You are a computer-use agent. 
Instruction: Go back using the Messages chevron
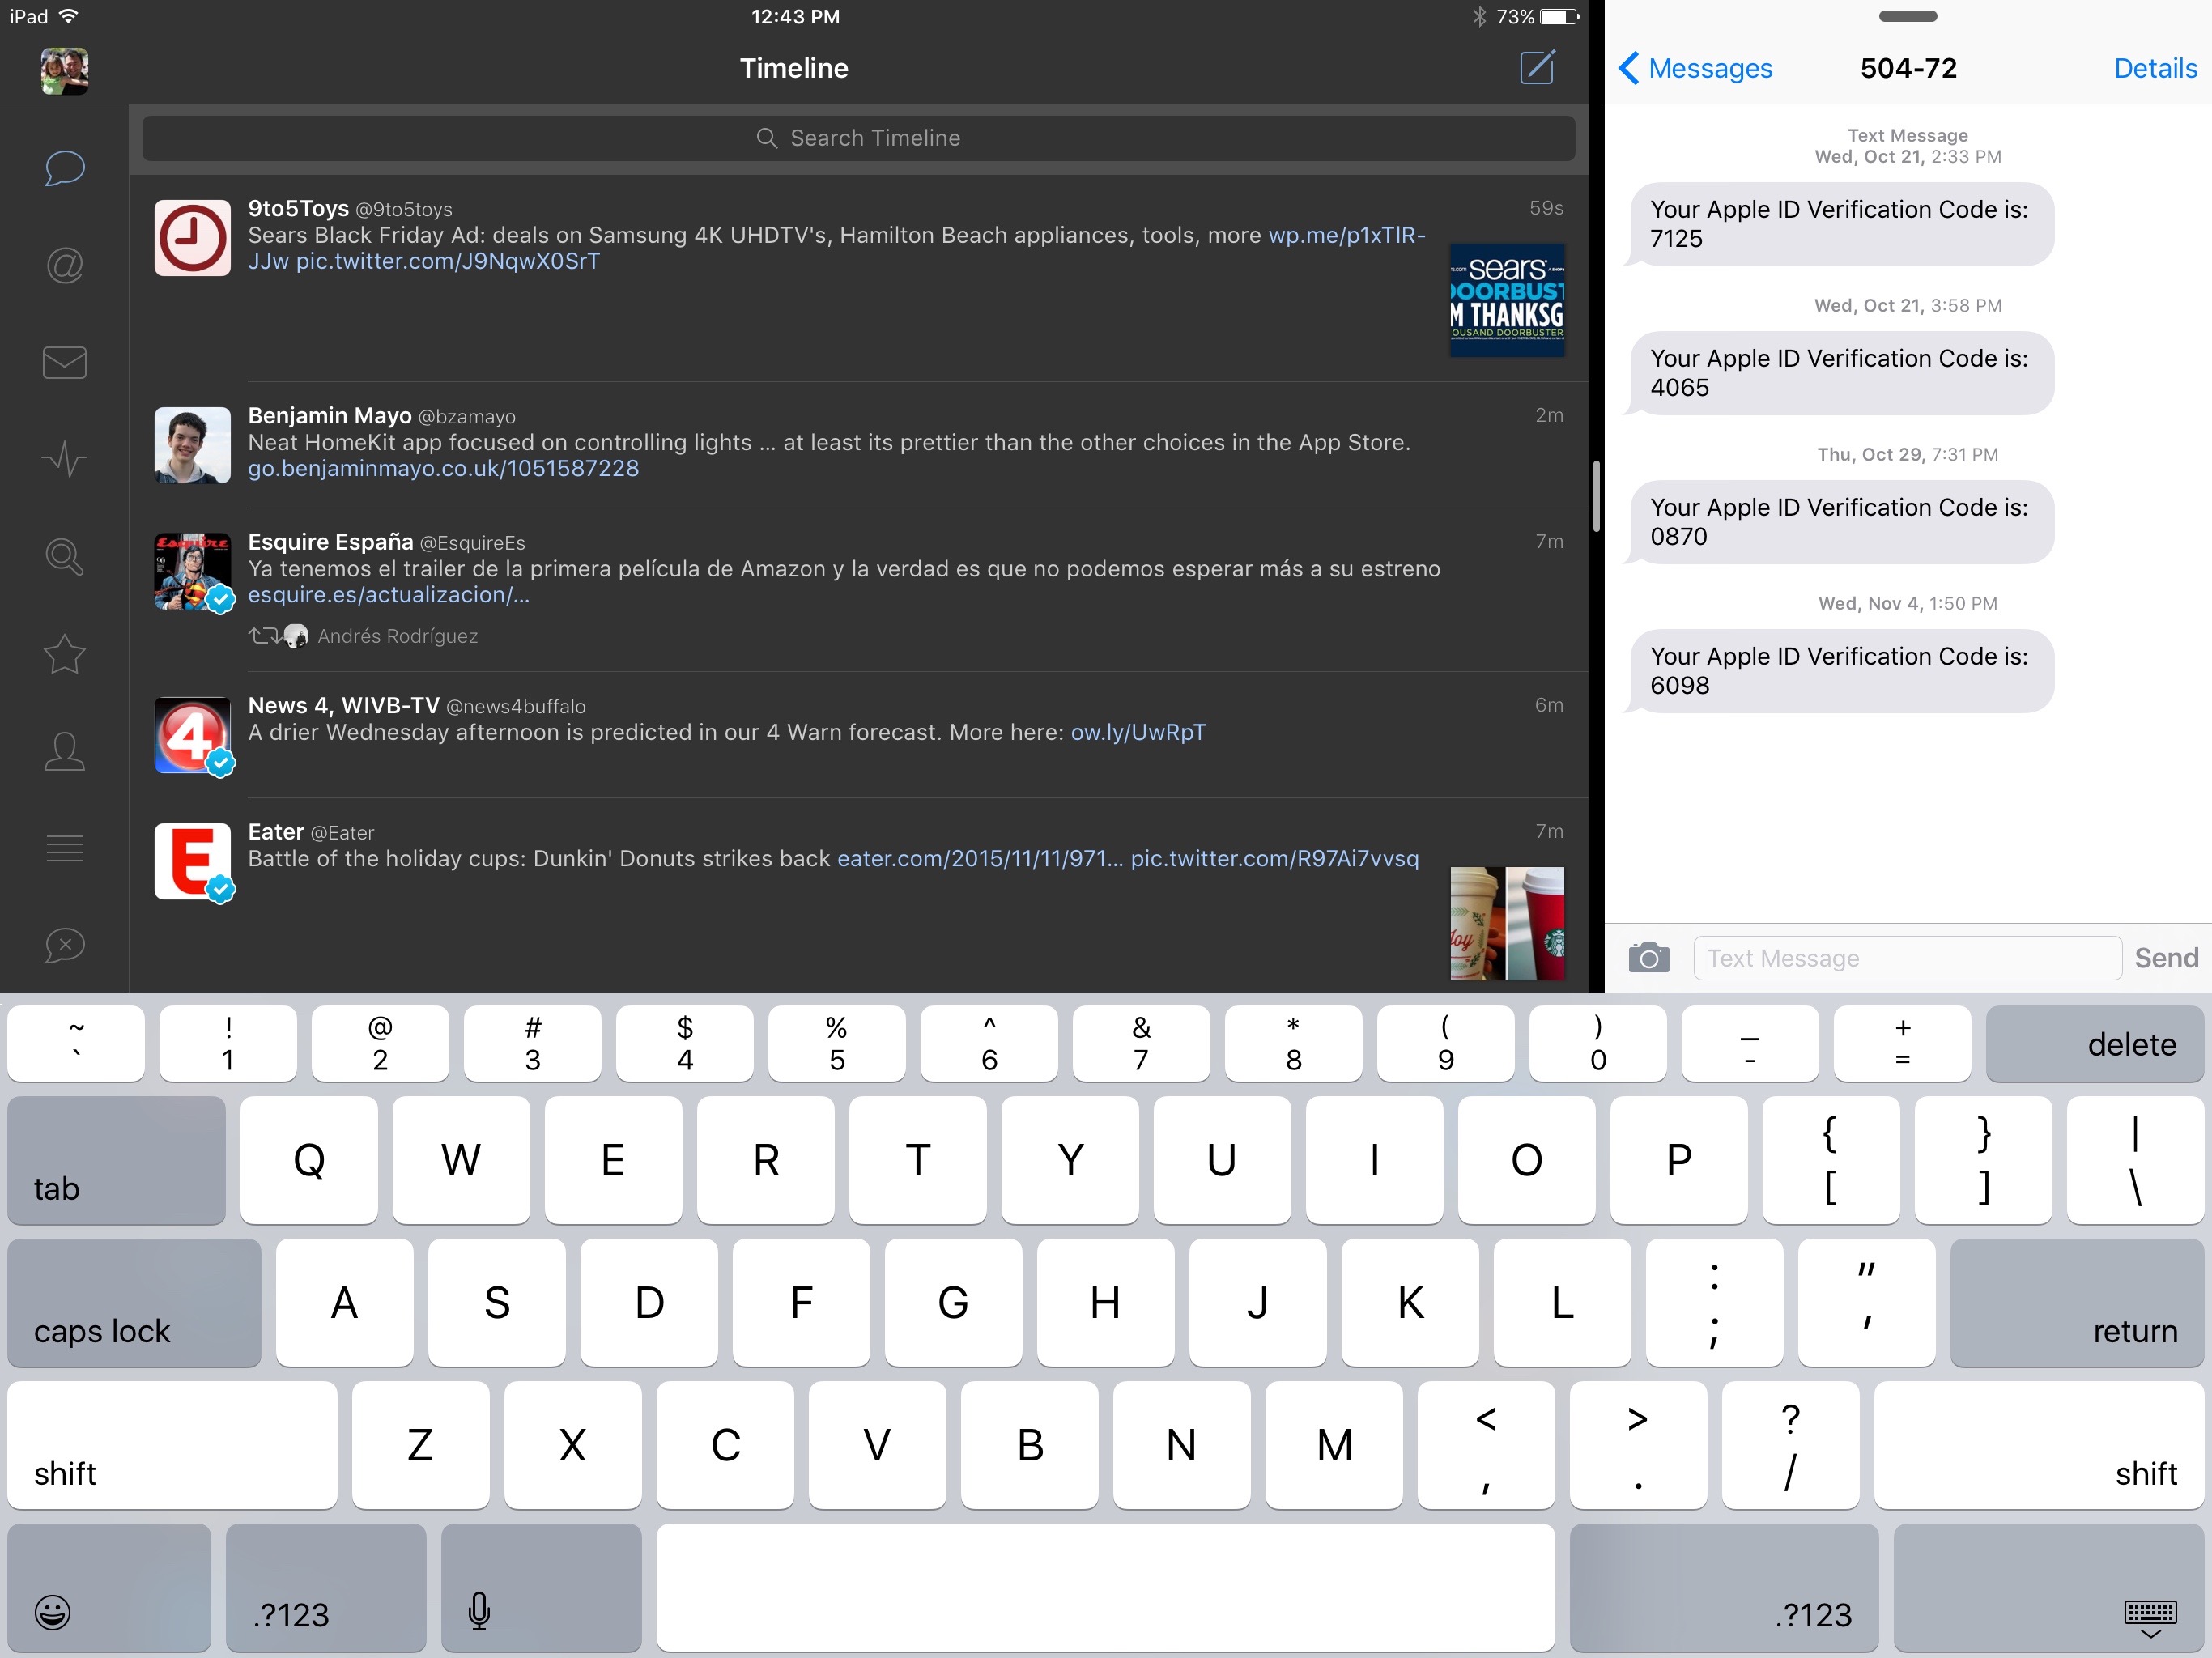tap(1694, 68)
